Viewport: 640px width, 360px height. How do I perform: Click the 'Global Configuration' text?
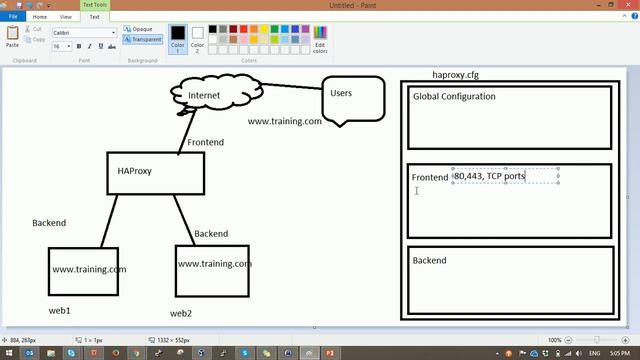click(454, 96)
